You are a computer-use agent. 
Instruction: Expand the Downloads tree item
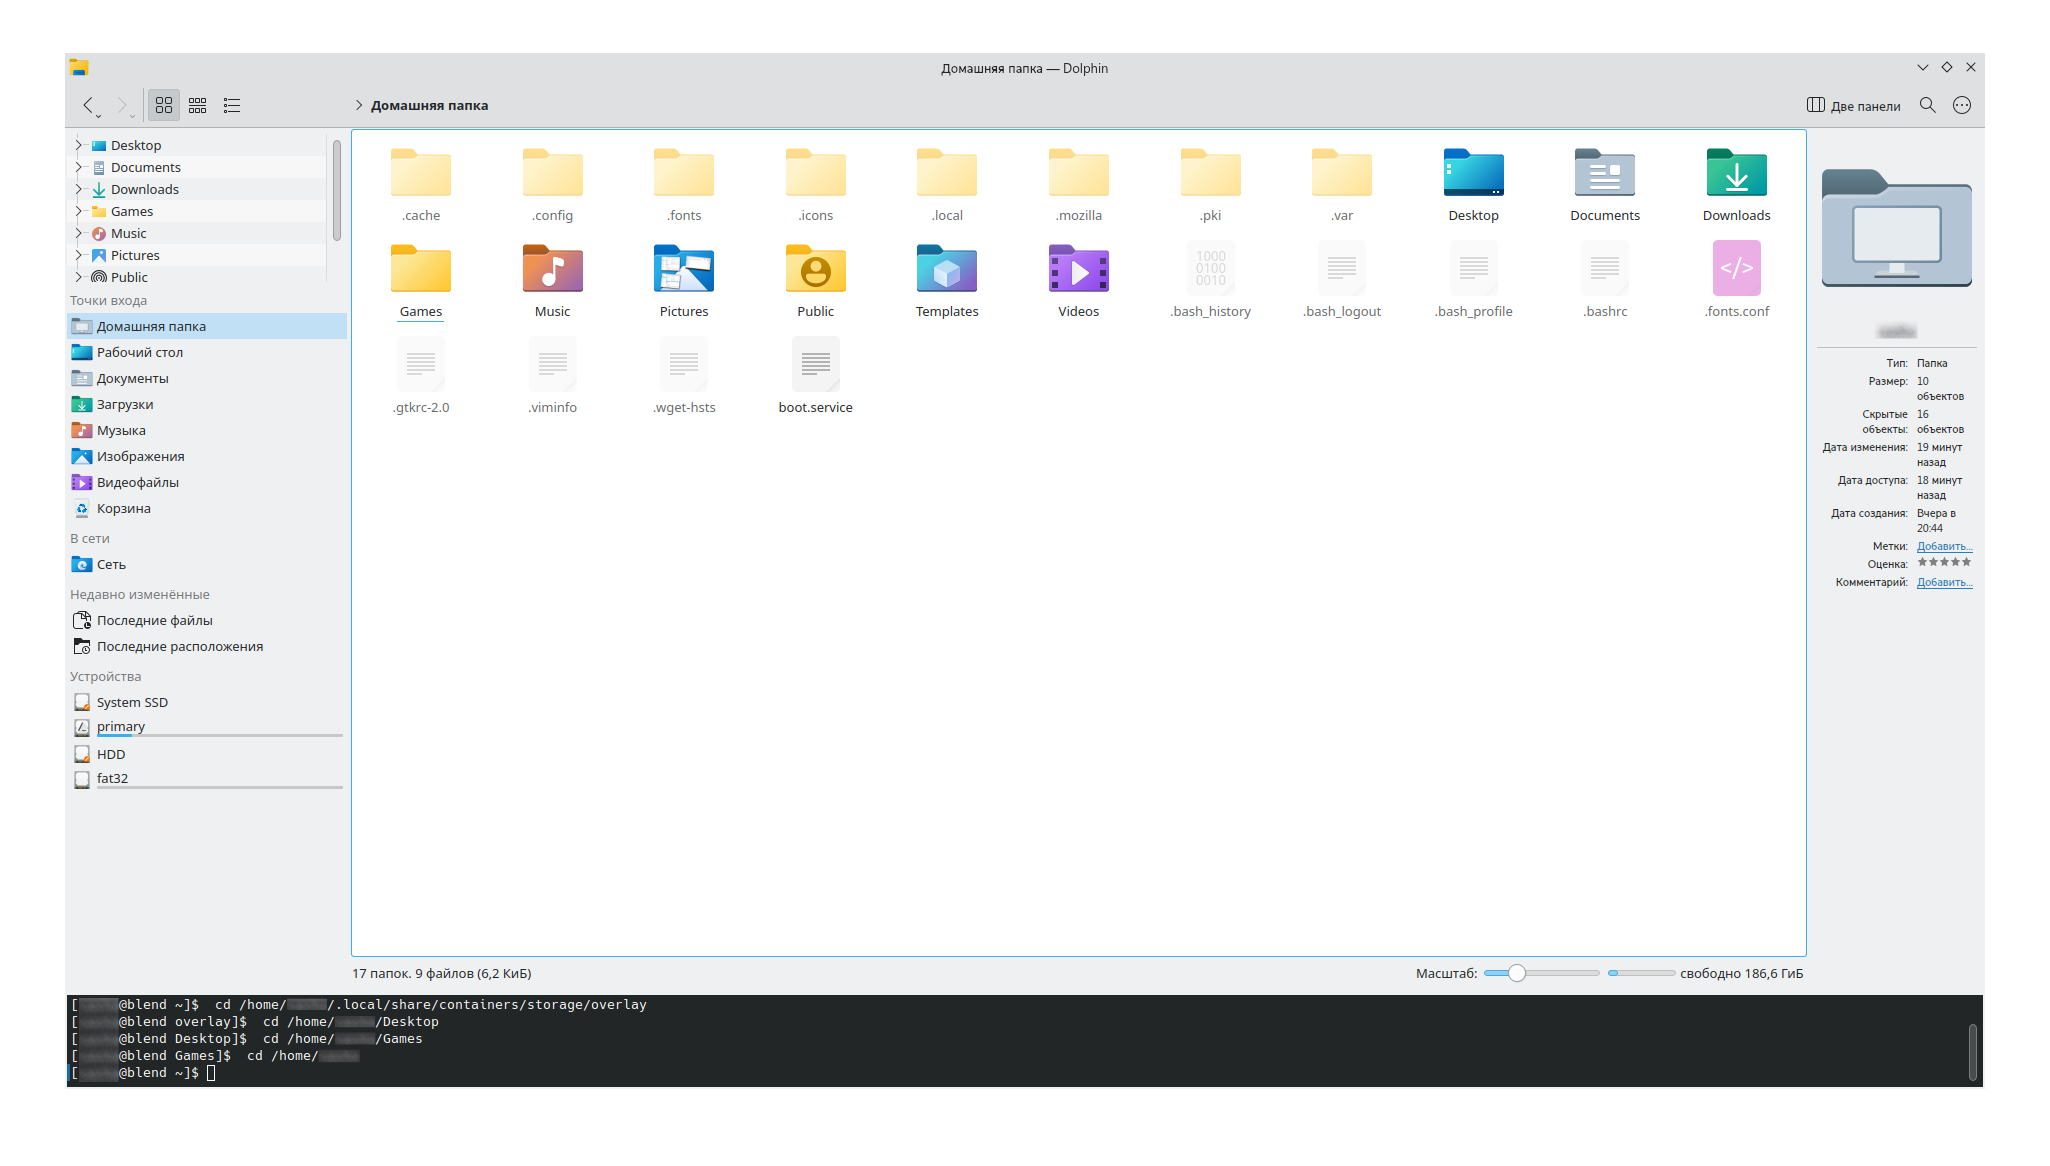tap(79, 189)
